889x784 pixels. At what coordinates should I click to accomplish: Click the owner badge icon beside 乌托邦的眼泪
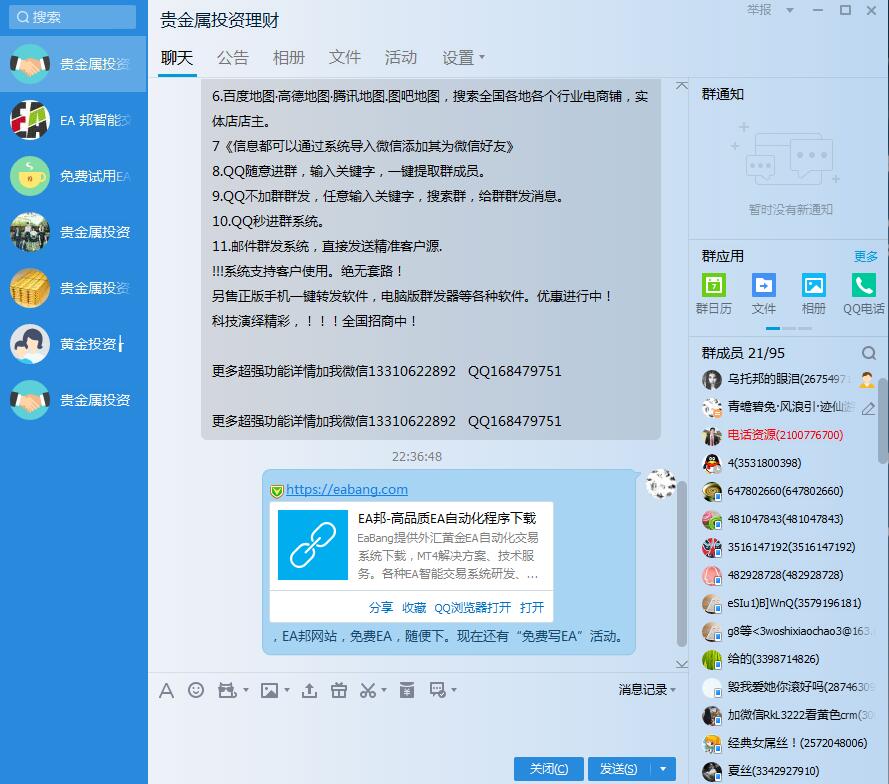click(x=867, y=379)
